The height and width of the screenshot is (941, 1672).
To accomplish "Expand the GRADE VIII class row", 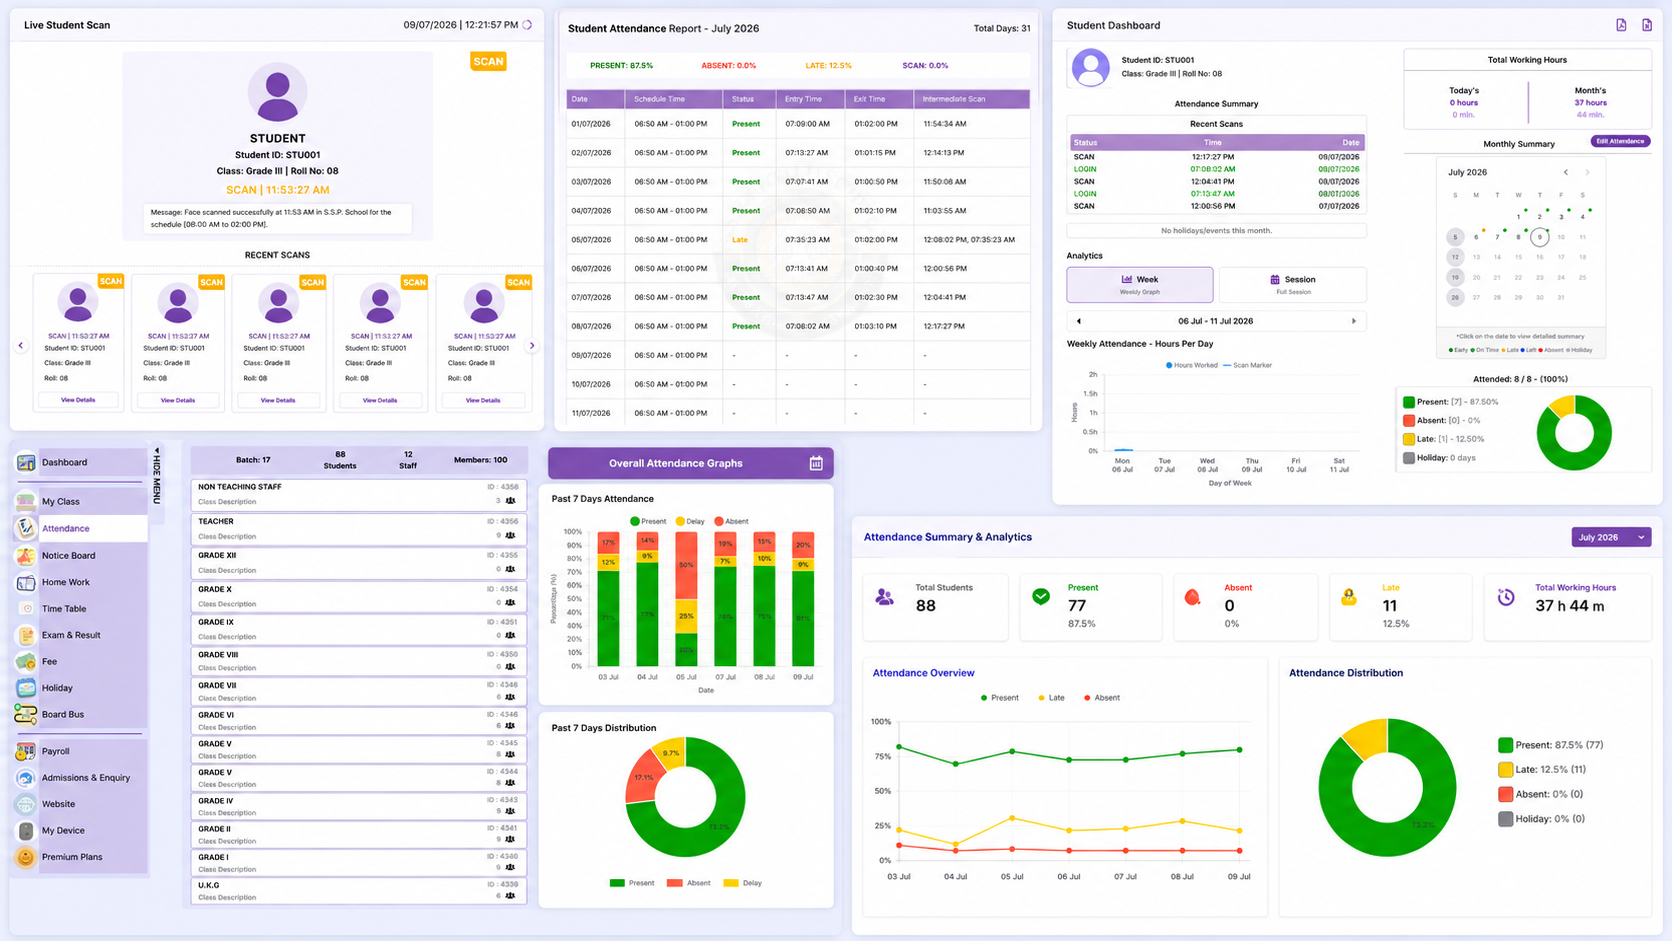I will pyautogui.click(x=358, y=660).
